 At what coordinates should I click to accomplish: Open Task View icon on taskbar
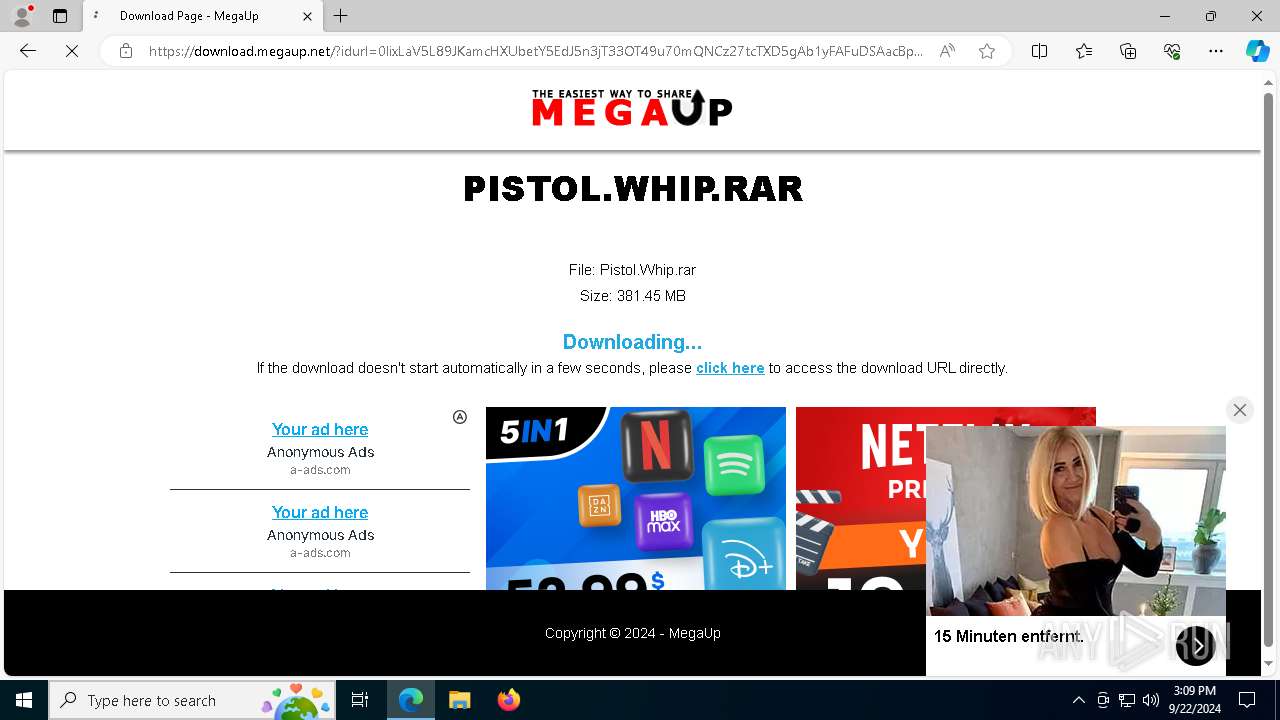click(360, 700)
